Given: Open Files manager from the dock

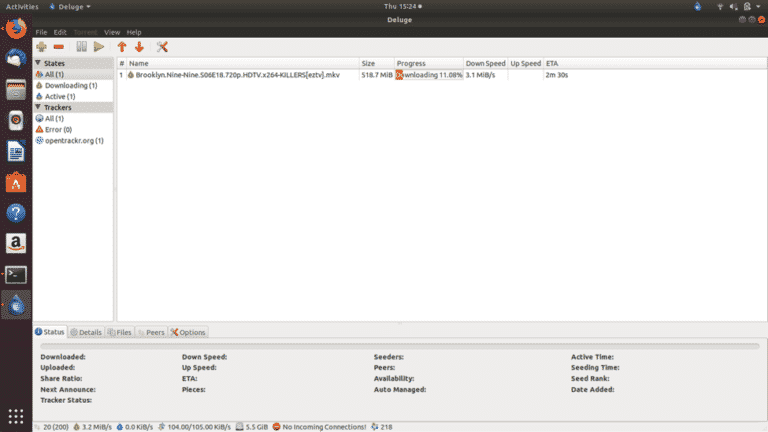Looking at the screenshot, I should [x=16, y=90].
